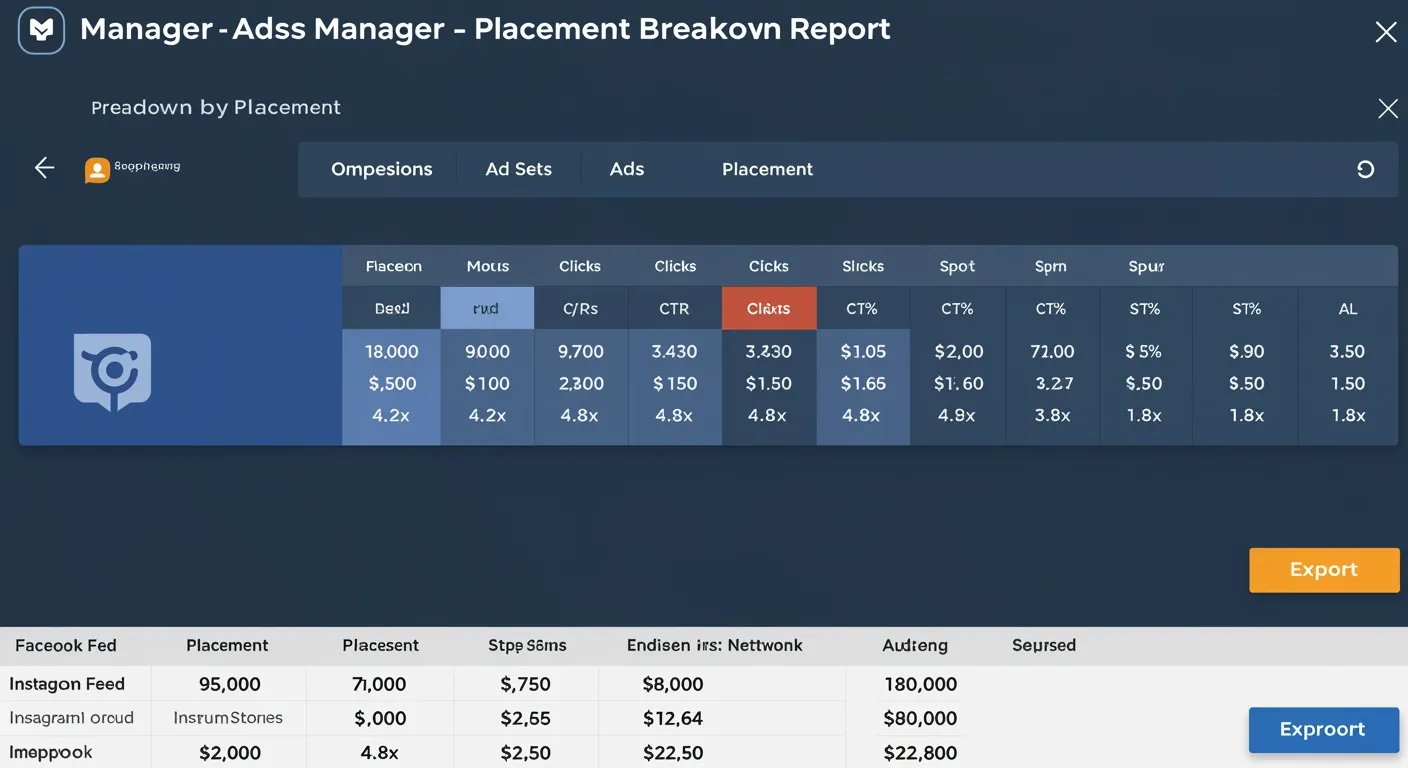The width and height of the screenshot is (1408, 768).
Task: Click the orange Export button
Action: coord(1324,569)
